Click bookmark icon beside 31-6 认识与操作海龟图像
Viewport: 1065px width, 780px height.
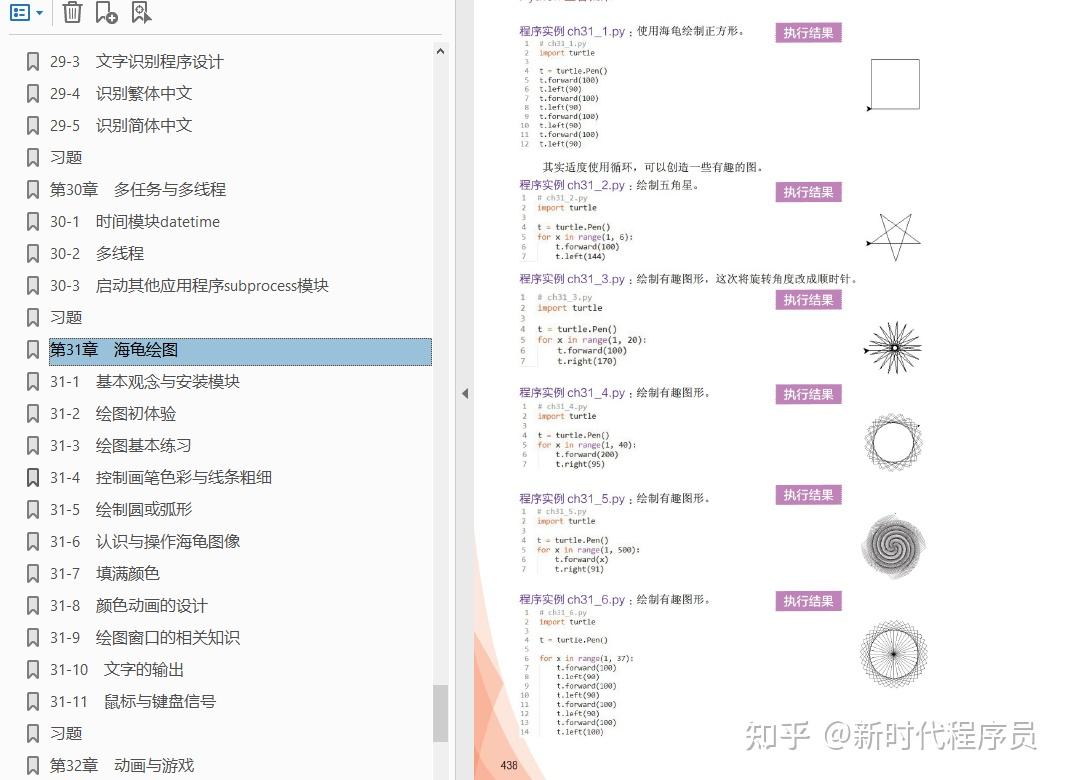coord(33,542)
